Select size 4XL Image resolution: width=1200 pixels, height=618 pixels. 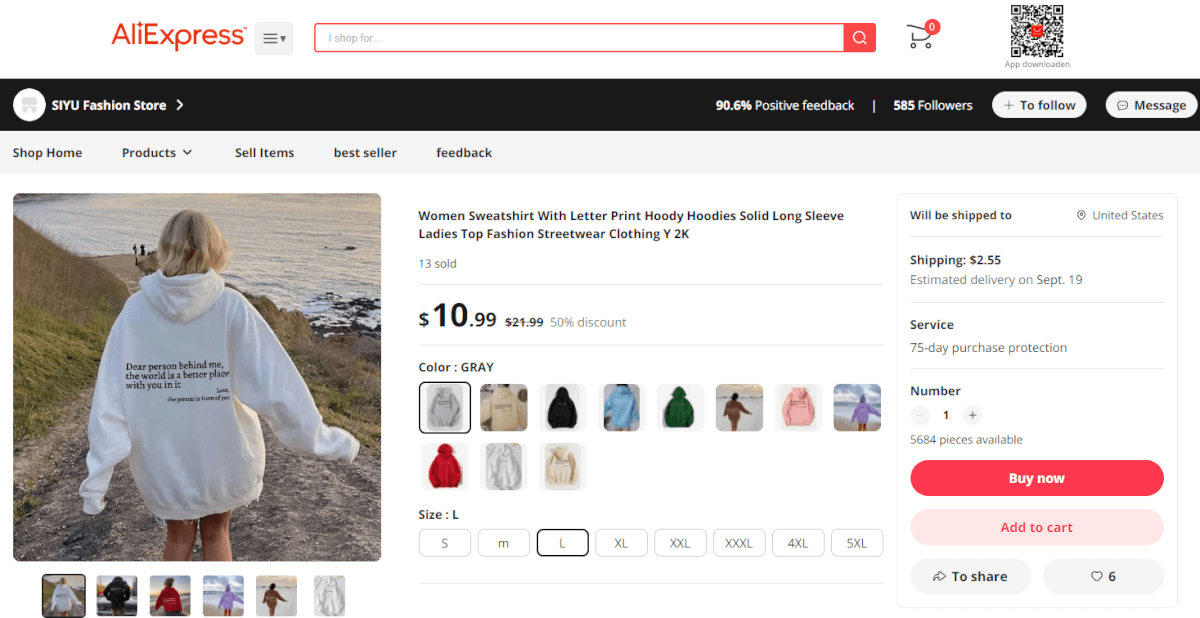click(798, 543)
